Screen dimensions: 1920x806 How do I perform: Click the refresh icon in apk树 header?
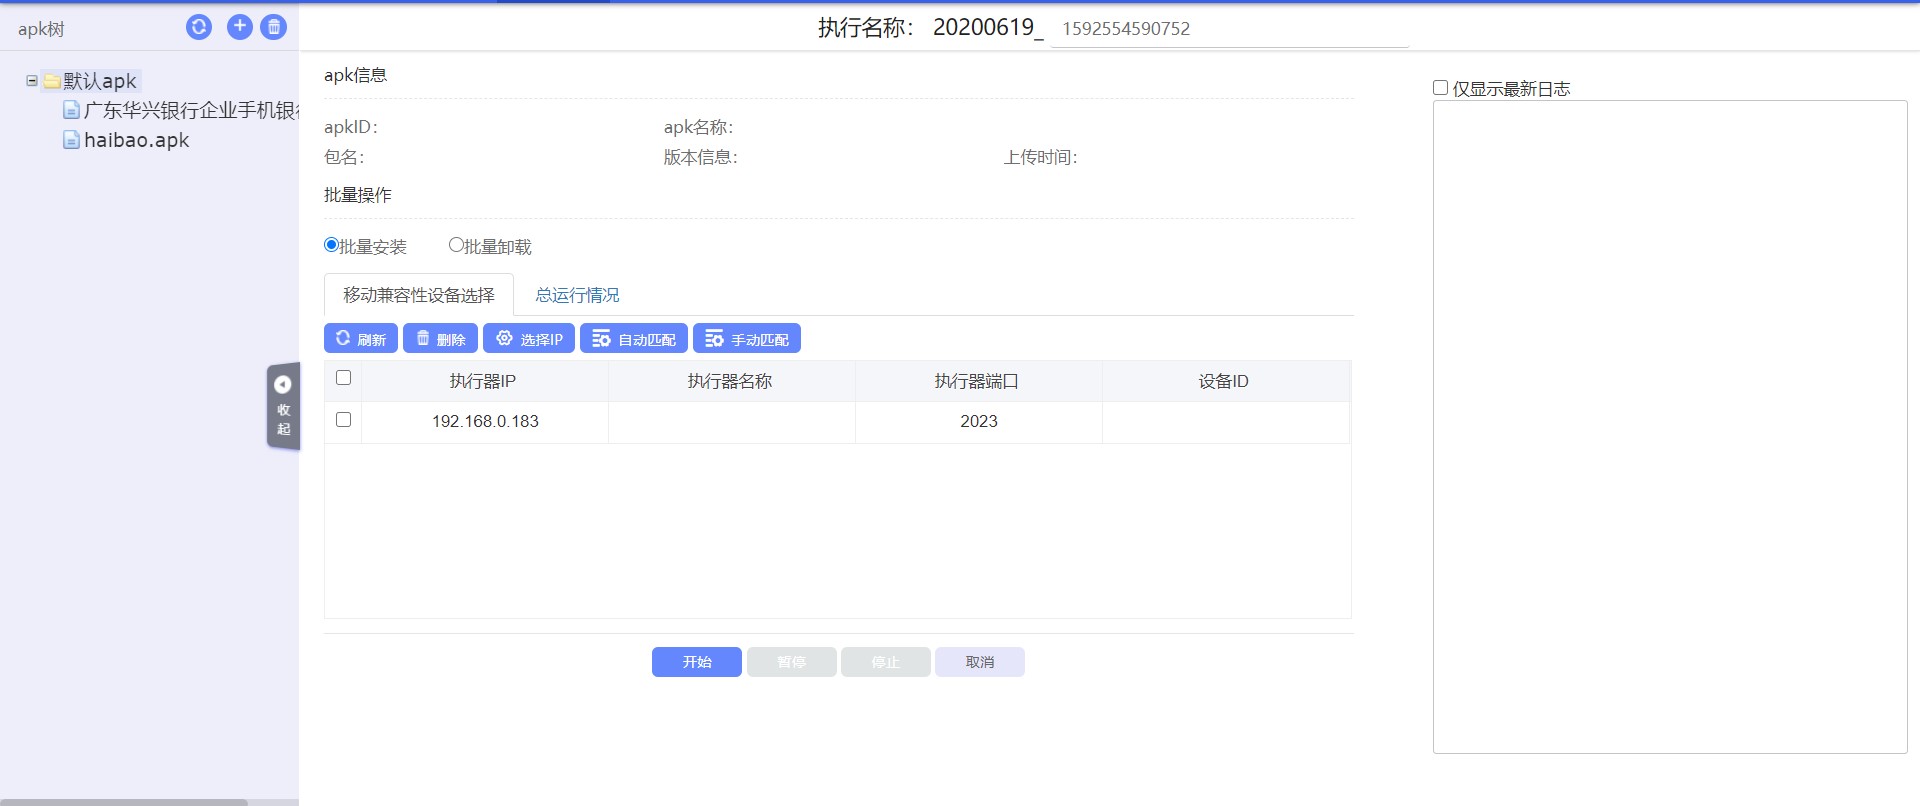[199, 27]
